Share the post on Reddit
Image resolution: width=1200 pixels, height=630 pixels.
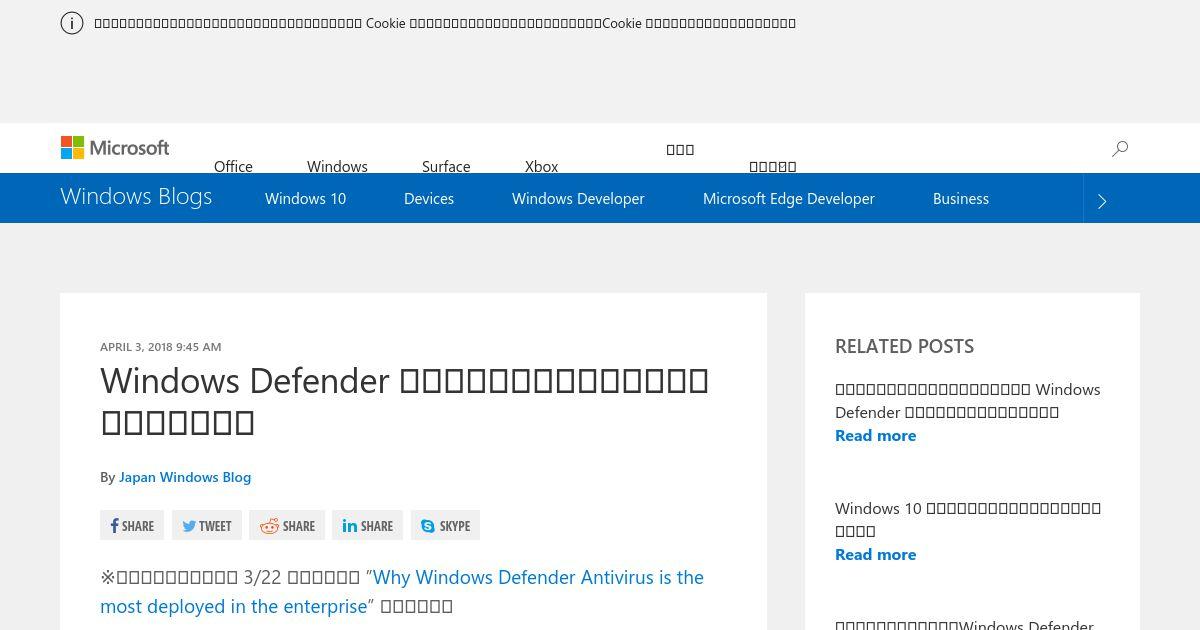pos(287,526)
